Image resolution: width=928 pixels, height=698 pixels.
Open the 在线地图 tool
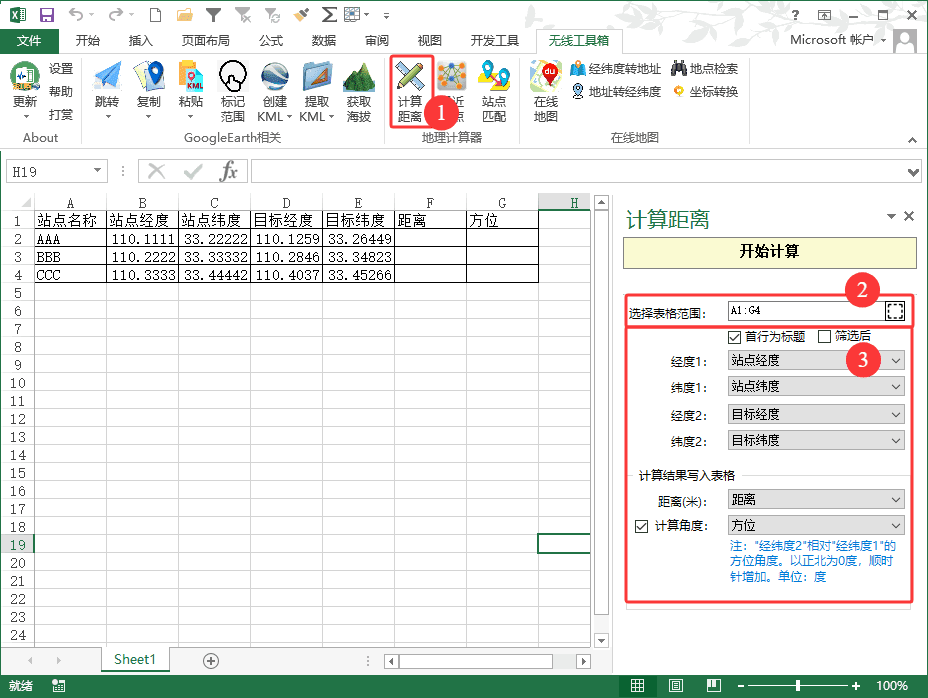[546, 91]
